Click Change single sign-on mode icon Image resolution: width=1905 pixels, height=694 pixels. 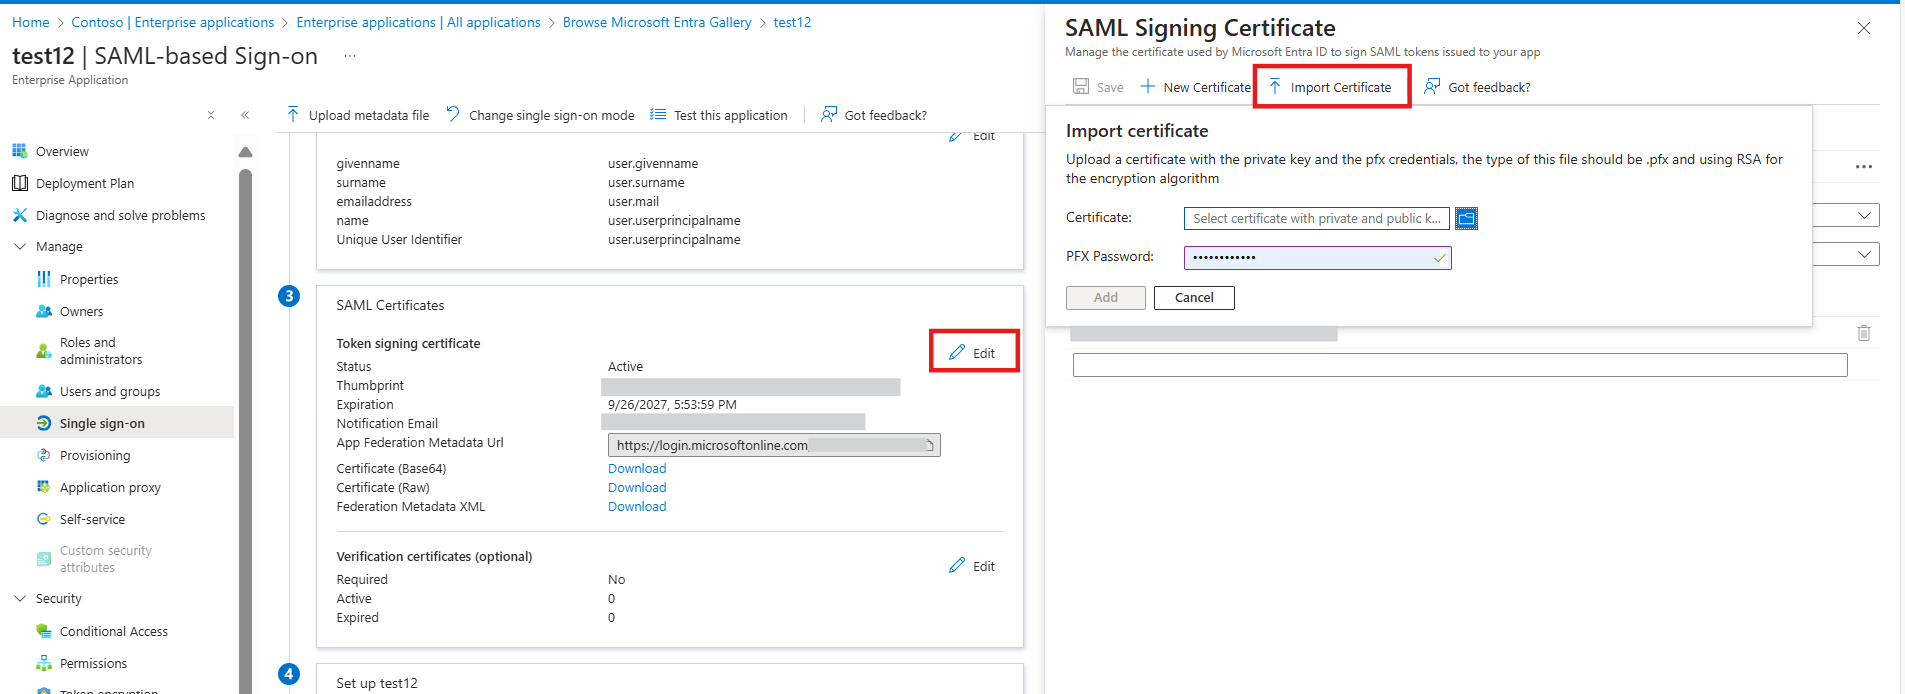click(x=453, y=115)
